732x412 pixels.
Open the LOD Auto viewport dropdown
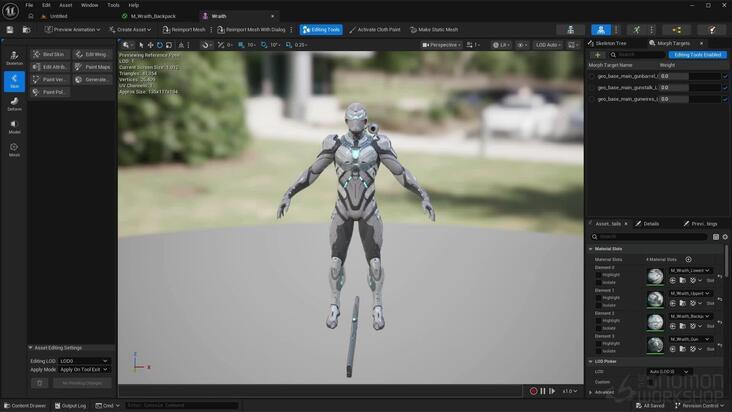(549, 45)
